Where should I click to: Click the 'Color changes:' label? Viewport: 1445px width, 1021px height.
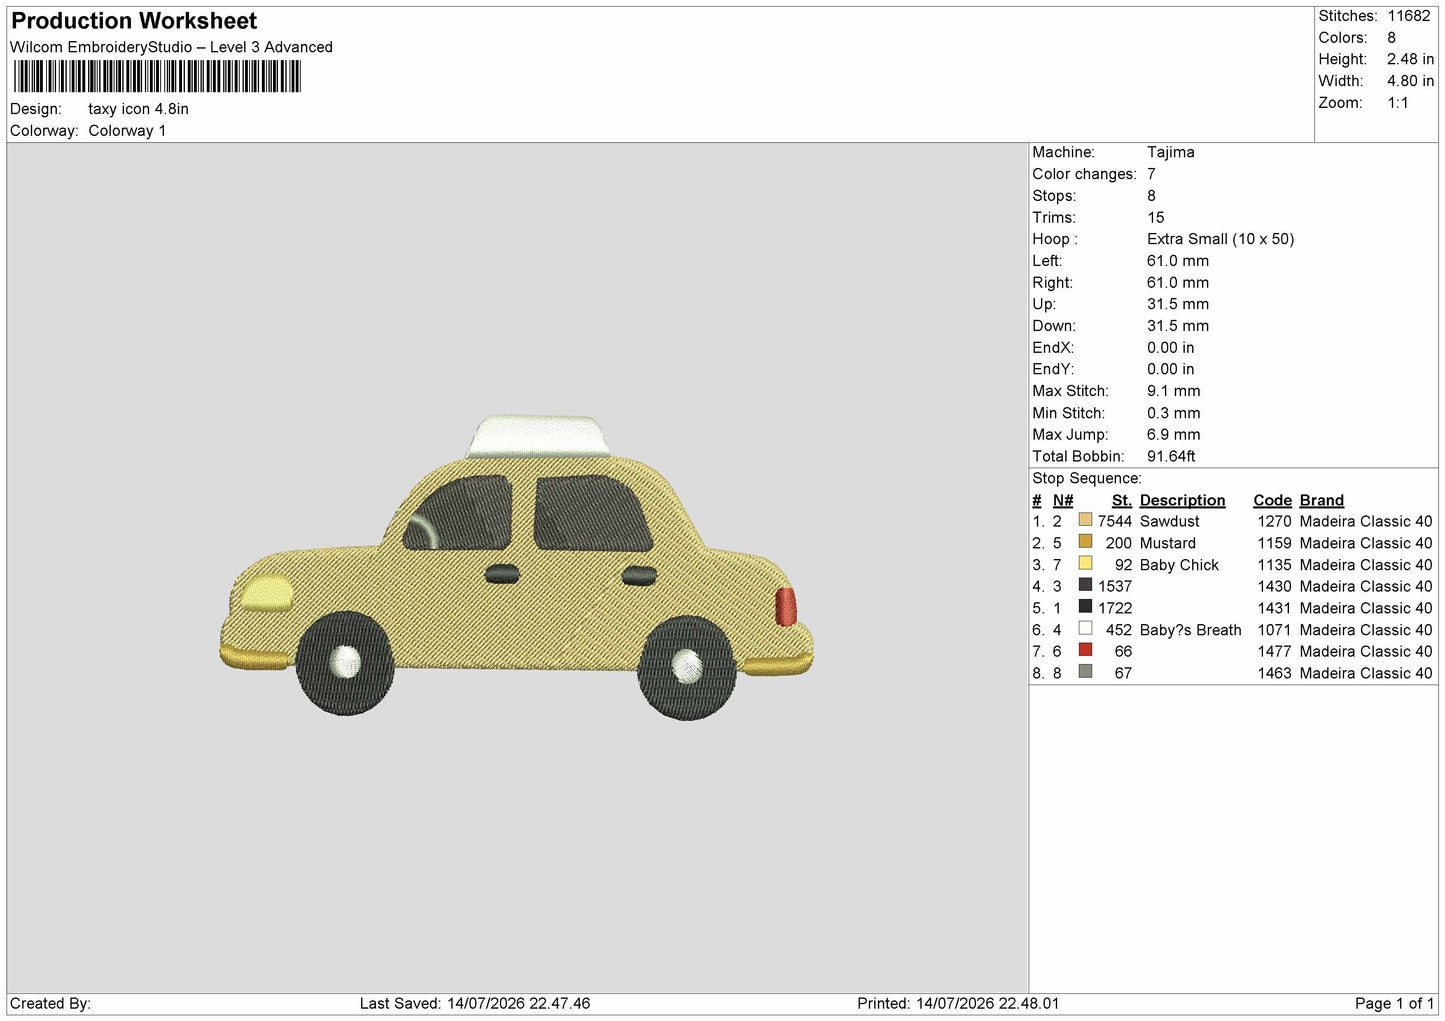(1084, 174)
